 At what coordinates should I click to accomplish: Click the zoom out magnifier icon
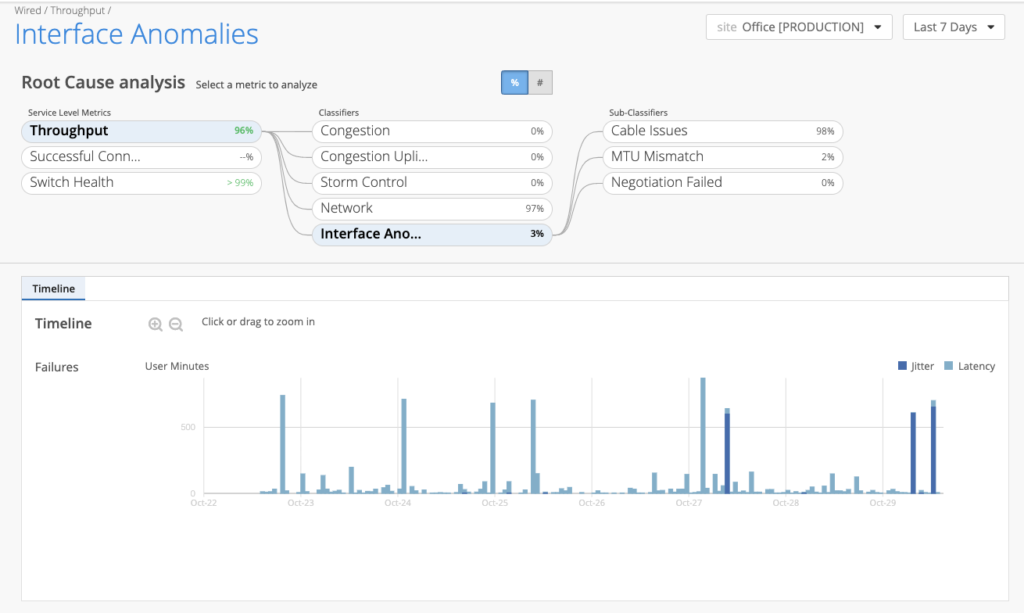176,324
